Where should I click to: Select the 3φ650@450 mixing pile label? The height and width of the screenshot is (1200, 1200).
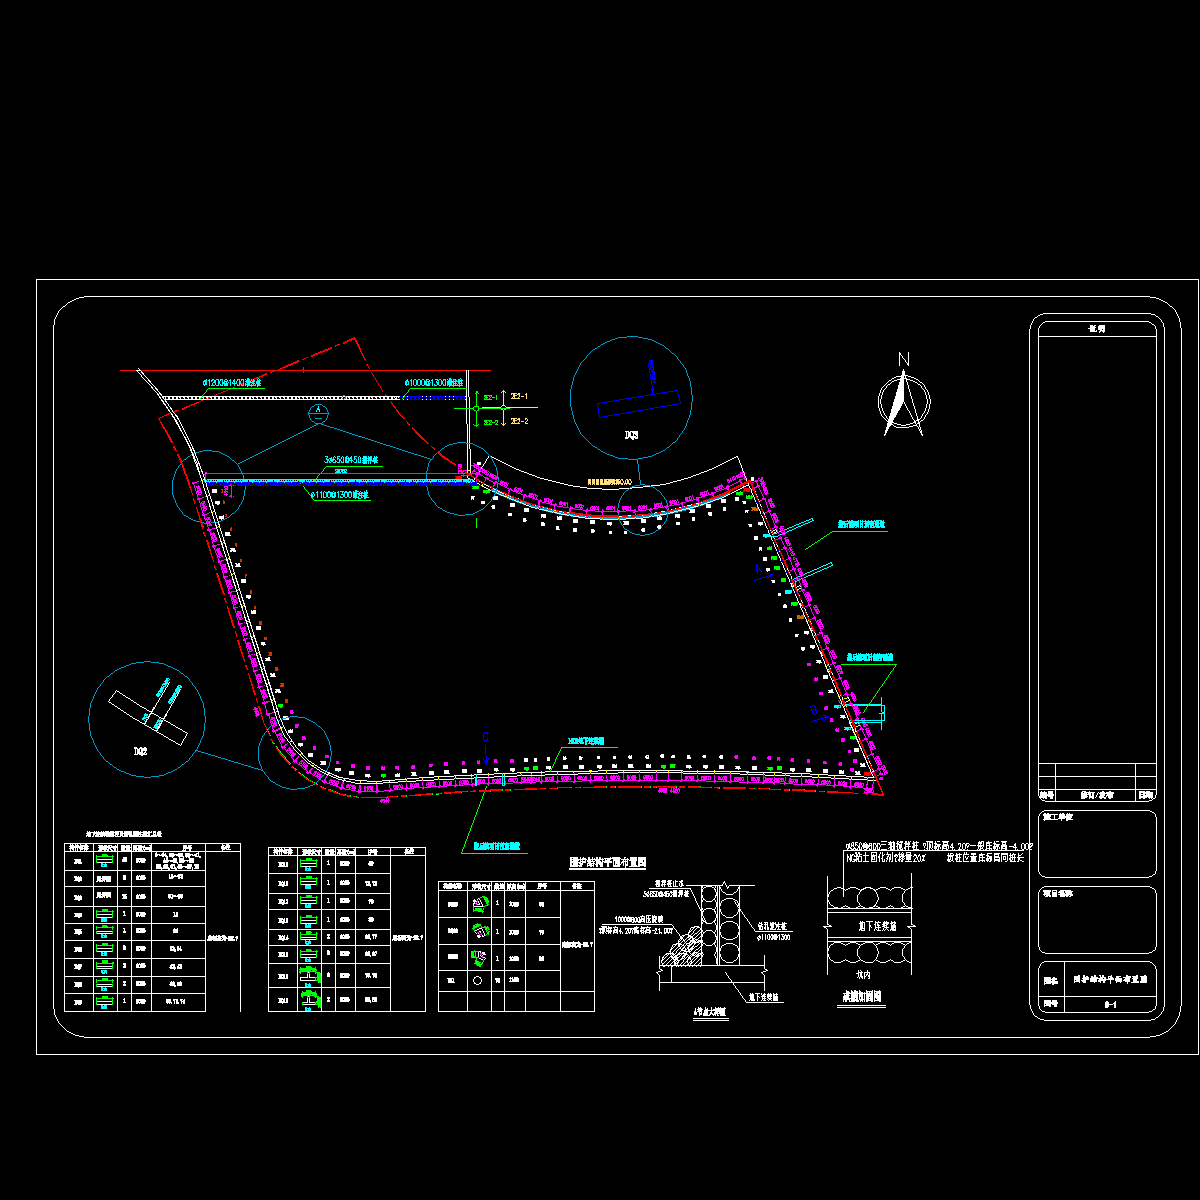pyautogui.click(x=351, y=461)
